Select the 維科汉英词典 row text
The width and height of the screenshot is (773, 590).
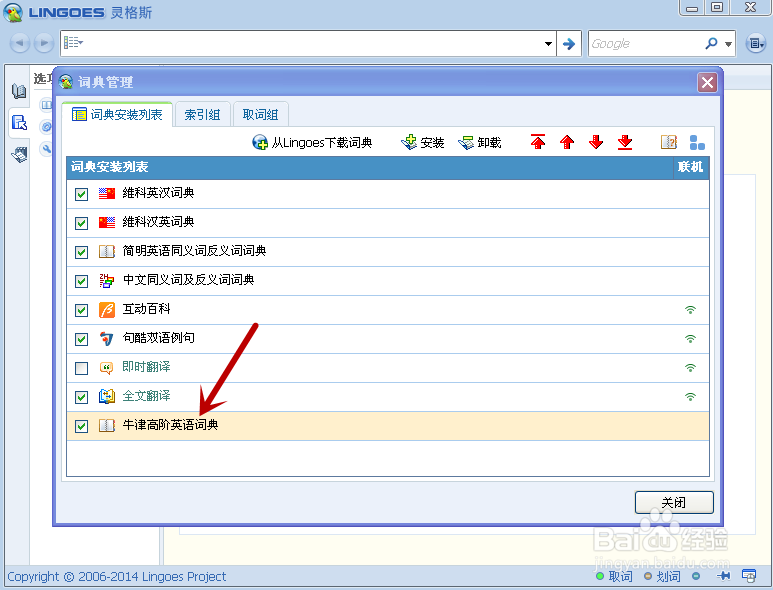158,222
